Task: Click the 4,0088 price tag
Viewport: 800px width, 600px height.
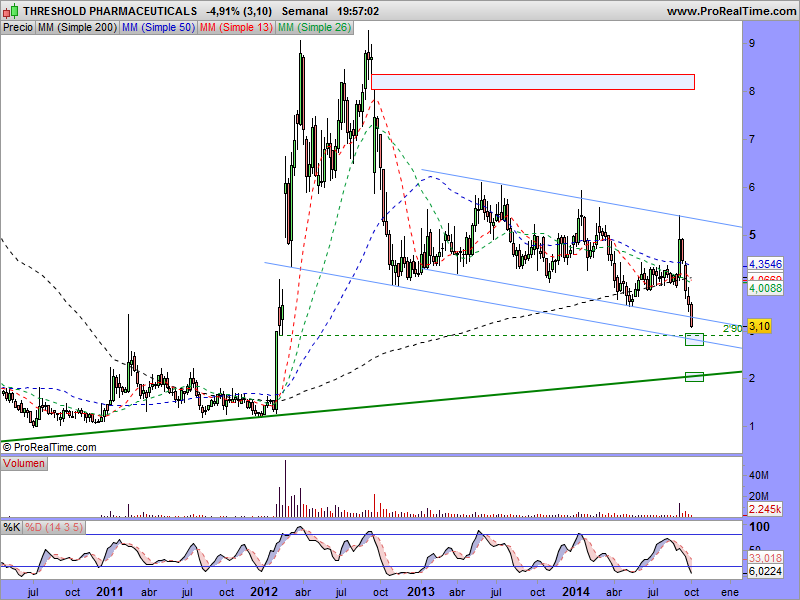Action: coord(765,288)
